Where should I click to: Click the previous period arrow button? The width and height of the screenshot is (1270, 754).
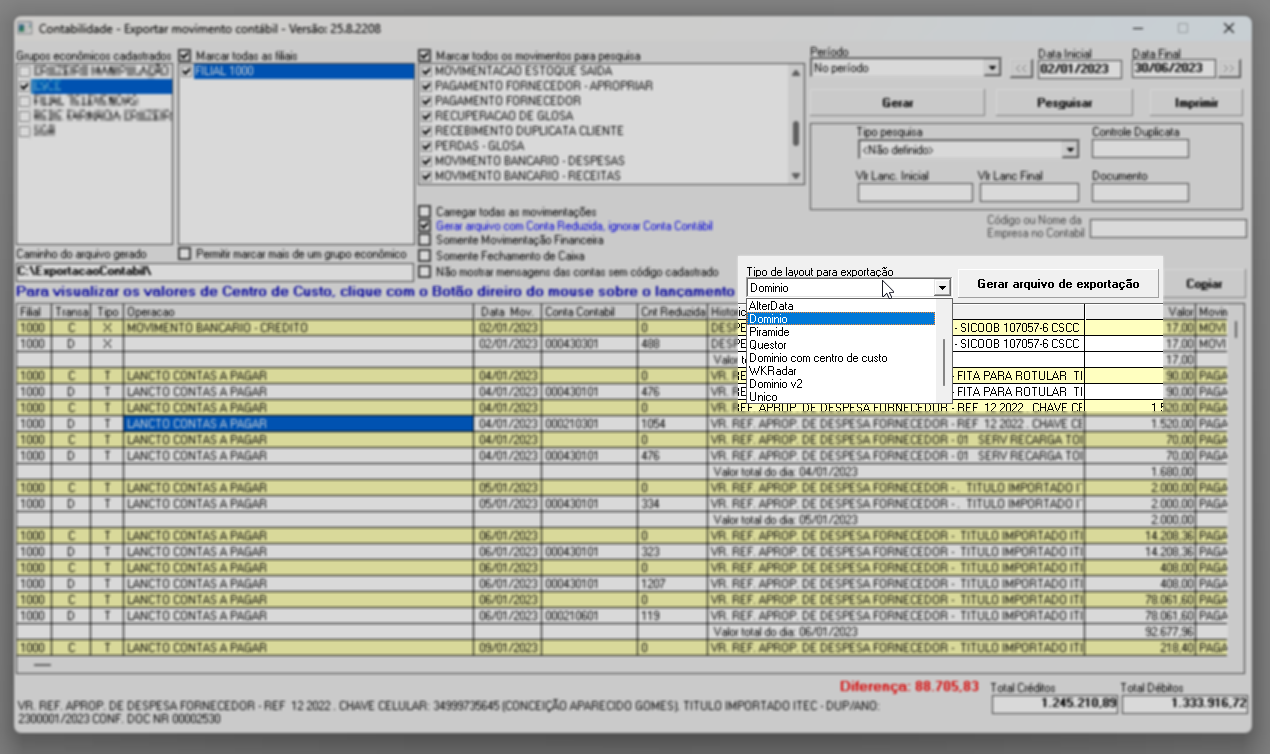coord(1021,69)
